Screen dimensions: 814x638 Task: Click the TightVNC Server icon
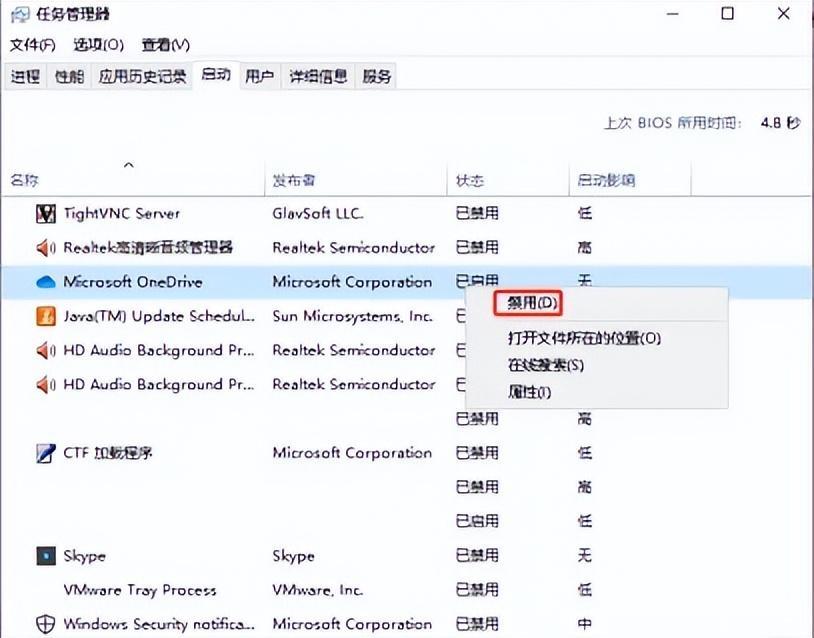click(46, 213)
